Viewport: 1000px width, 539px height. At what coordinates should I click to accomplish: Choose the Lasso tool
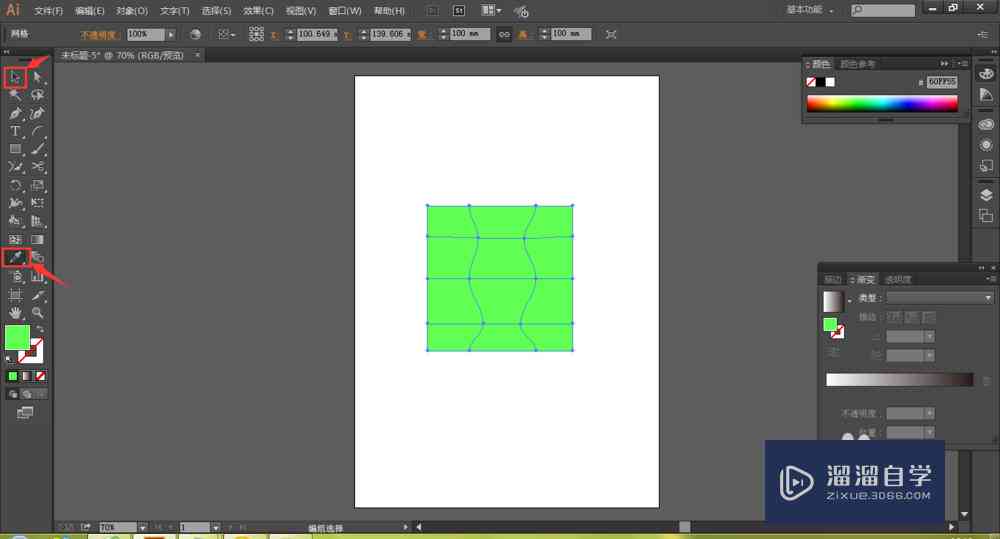[37, 96]
